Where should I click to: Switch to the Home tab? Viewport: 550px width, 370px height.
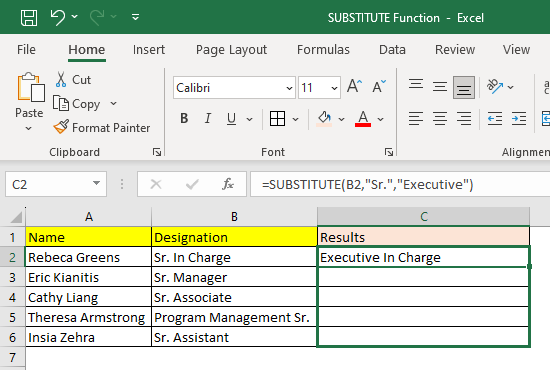tap(87, 50)
